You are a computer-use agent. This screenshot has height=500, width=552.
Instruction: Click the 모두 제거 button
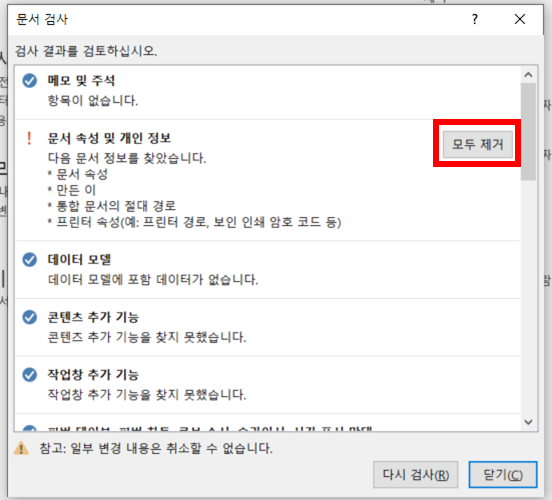coord(477,144)
